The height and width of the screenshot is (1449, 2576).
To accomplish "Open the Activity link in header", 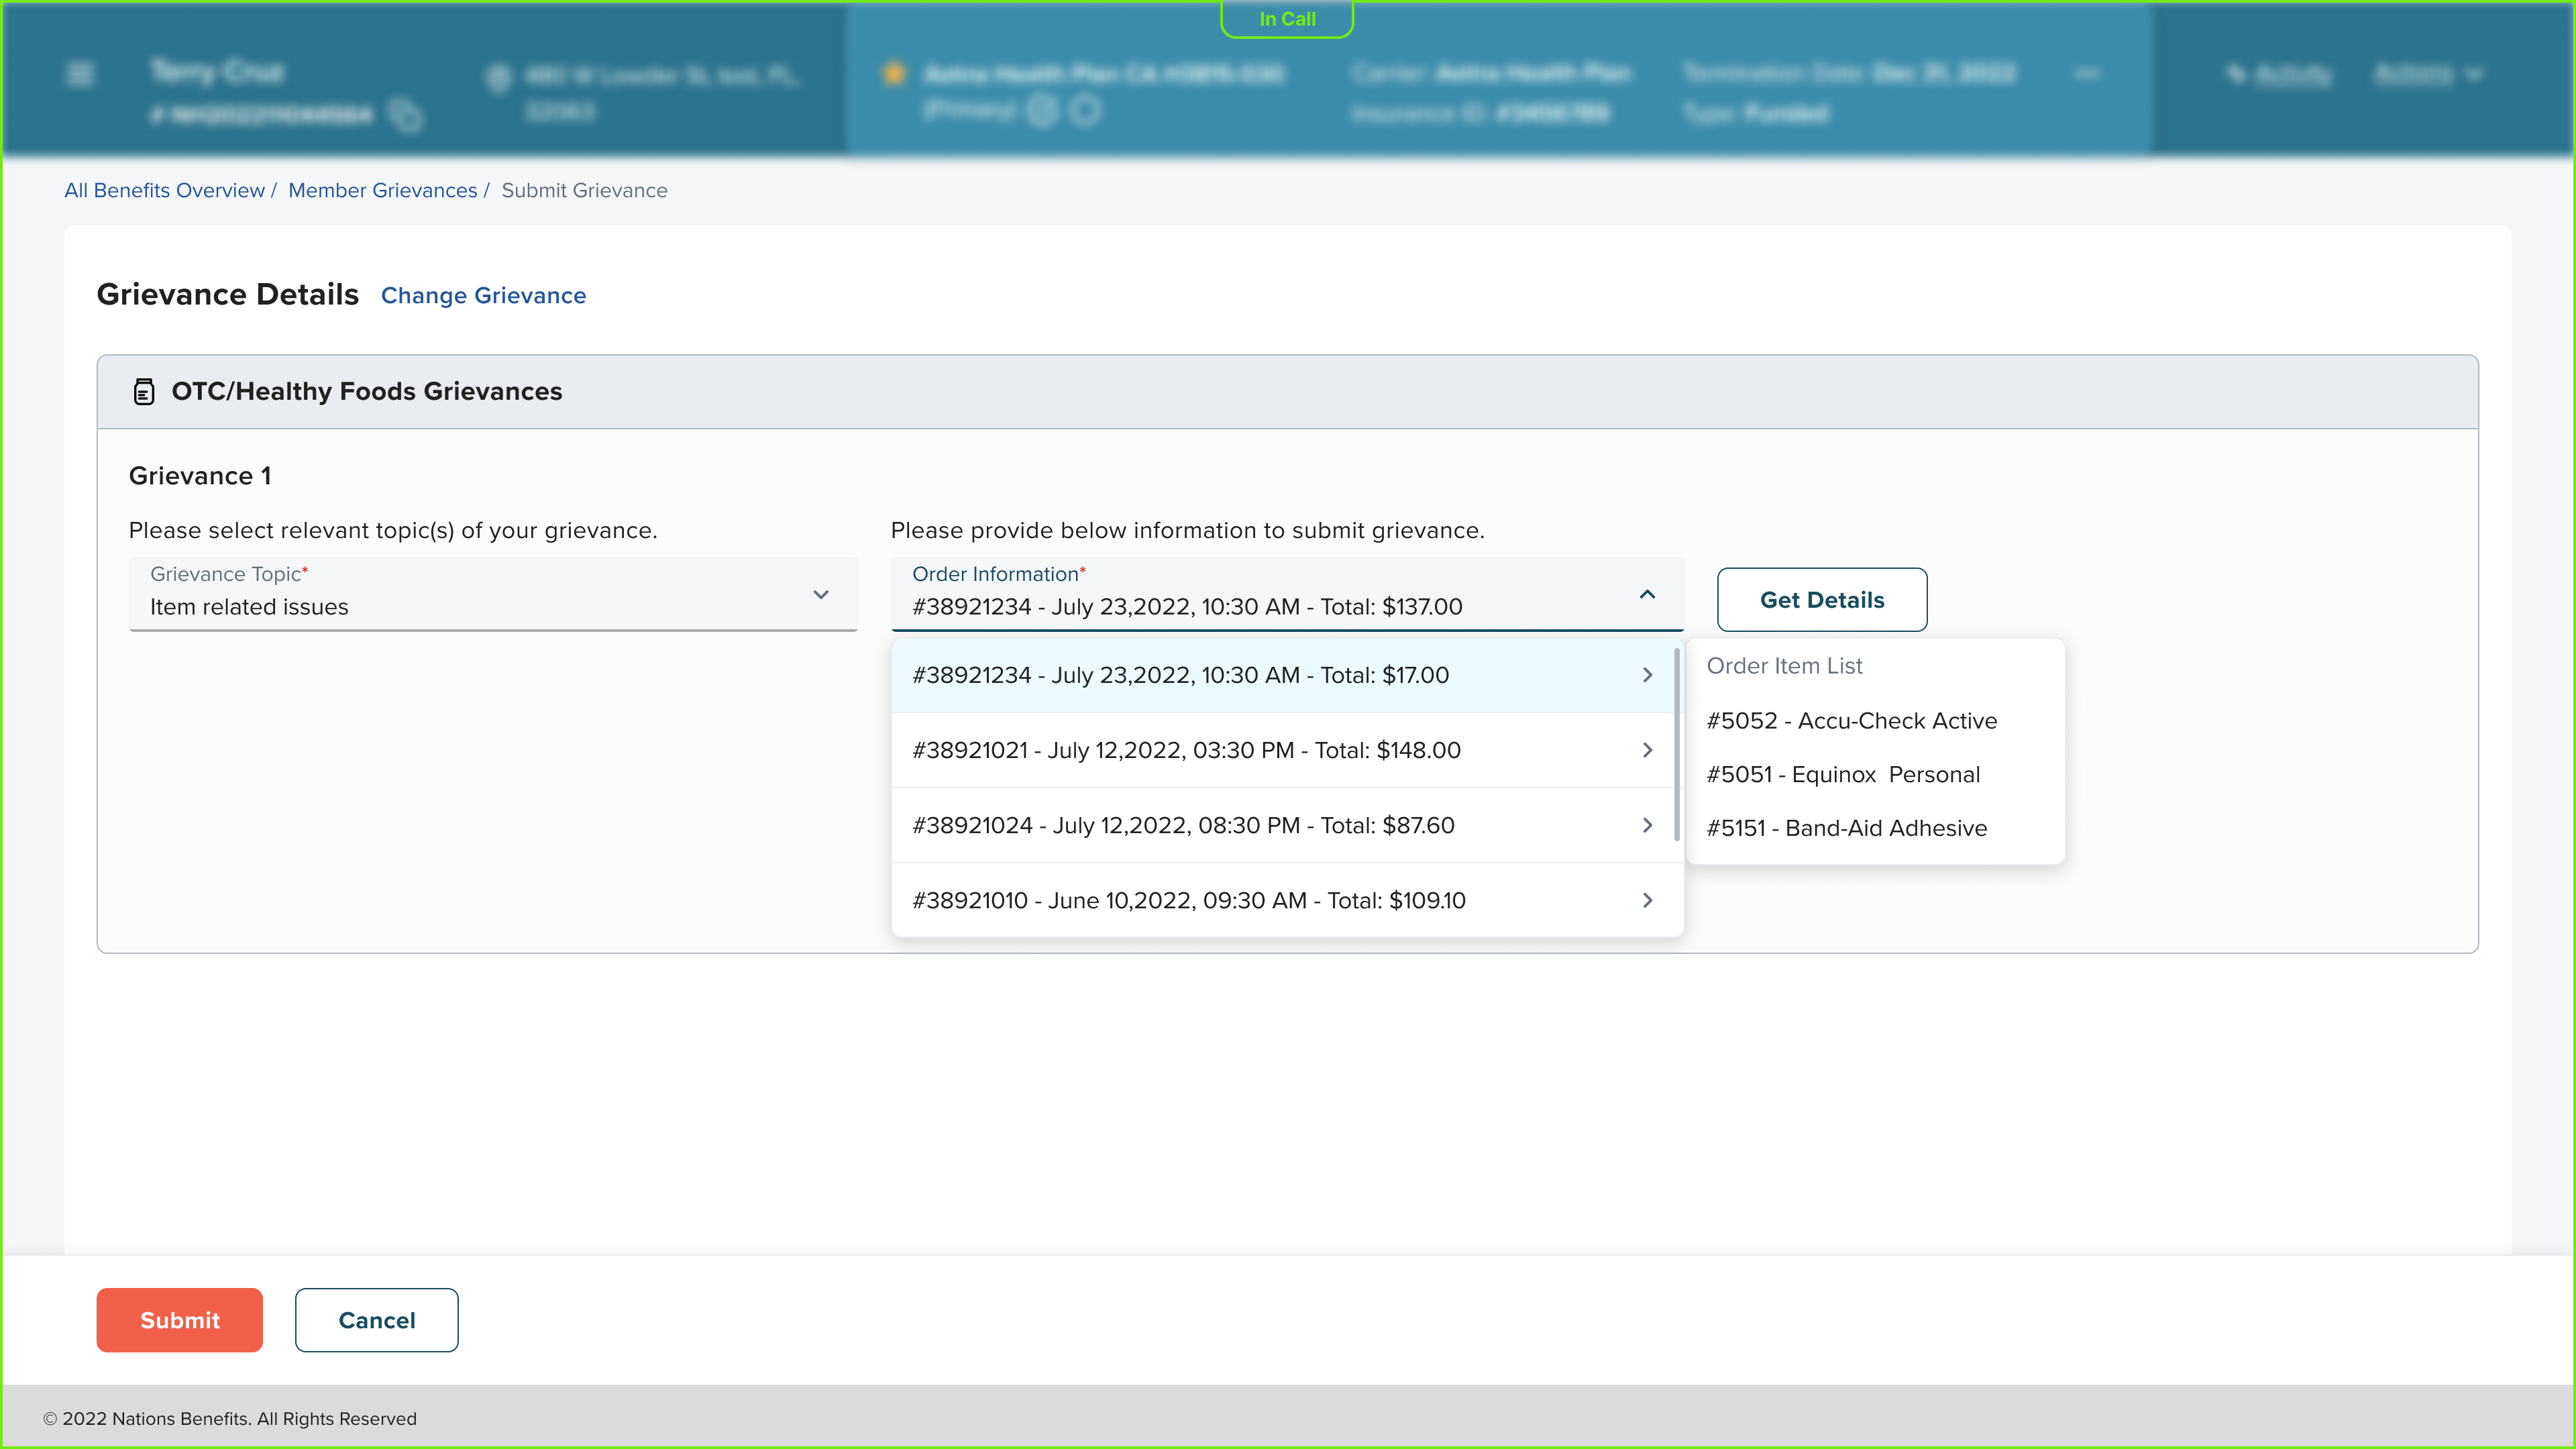I will click(2280, 74).
